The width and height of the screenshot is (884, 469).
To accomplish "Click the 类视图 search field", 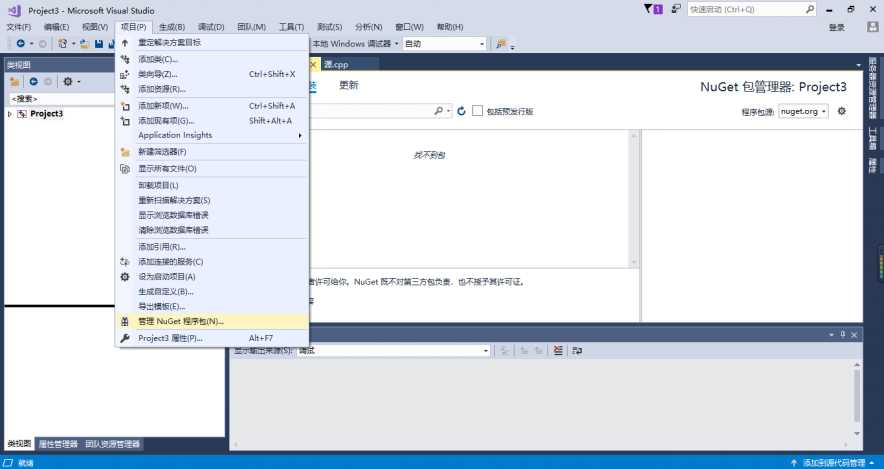I will [x=62, y=99].
